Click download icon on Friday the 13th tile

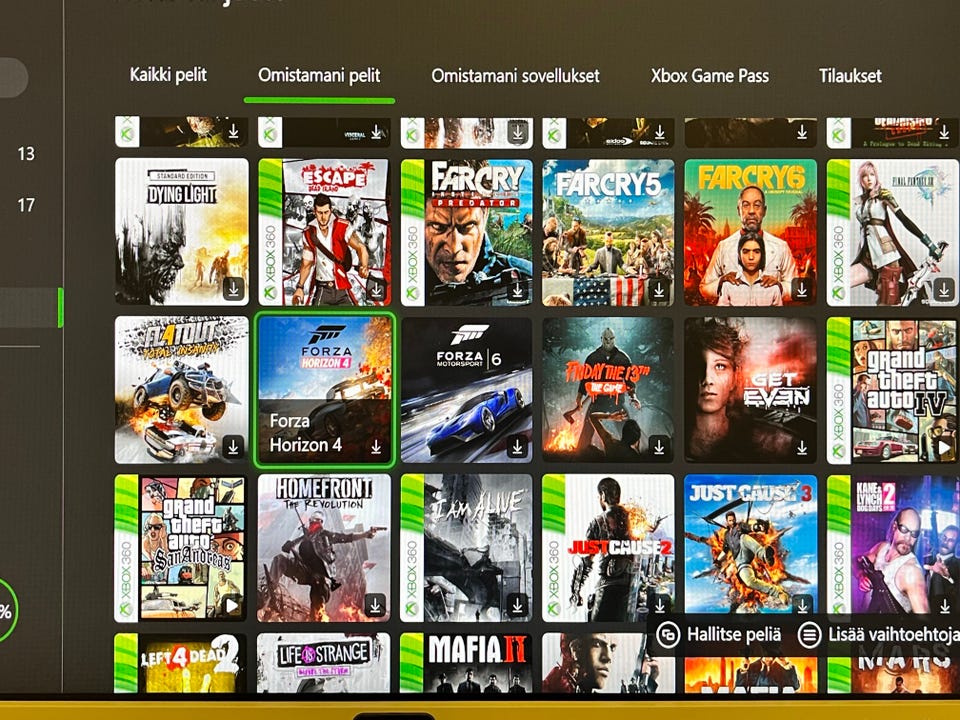(659, 447)
